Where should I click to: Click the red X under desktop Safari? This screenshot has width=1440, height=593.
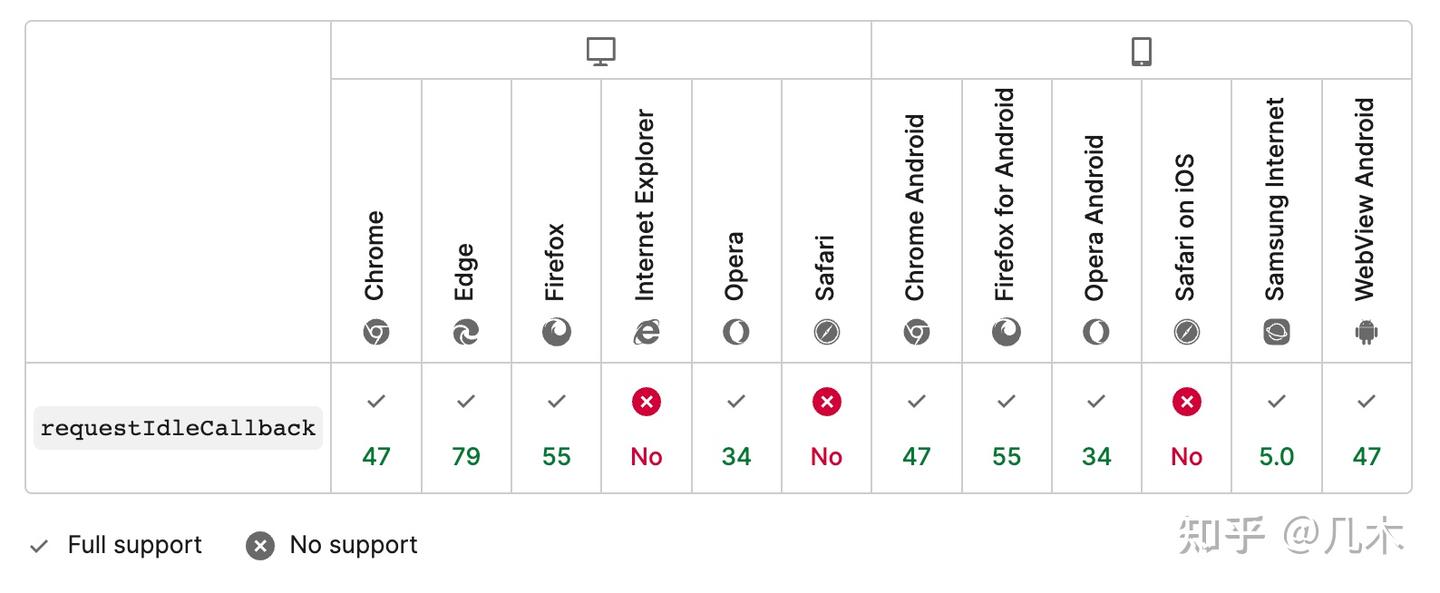826,402
